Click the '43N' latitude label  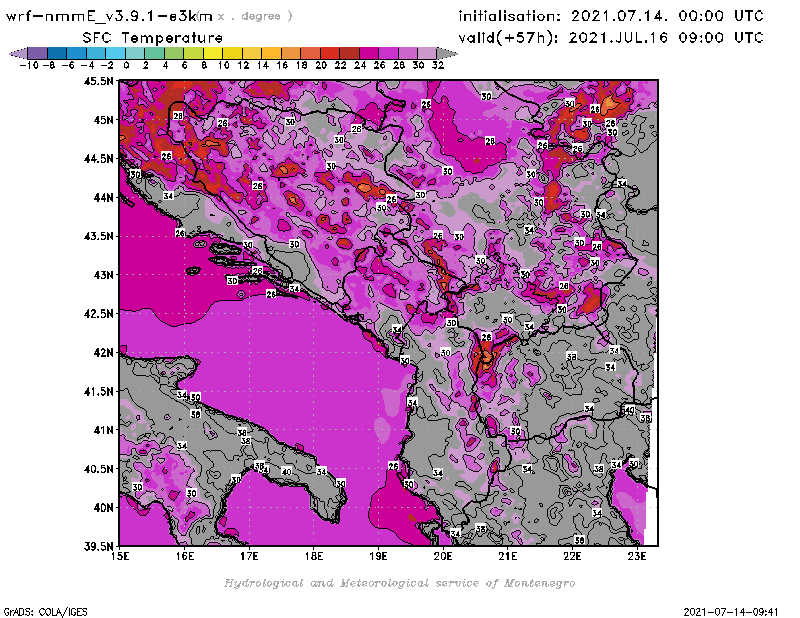[x=103, y=275]
